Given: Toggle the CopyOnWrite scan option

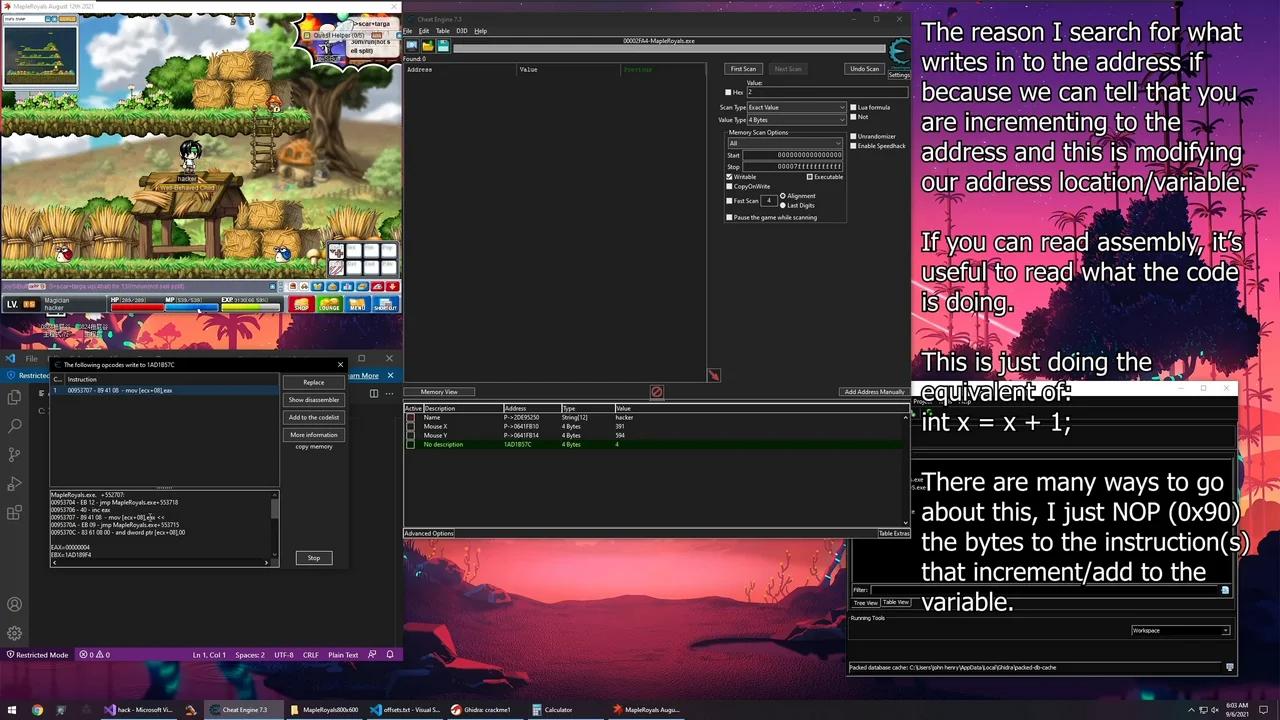Looking at the screenshot, I should pos(729,187).
